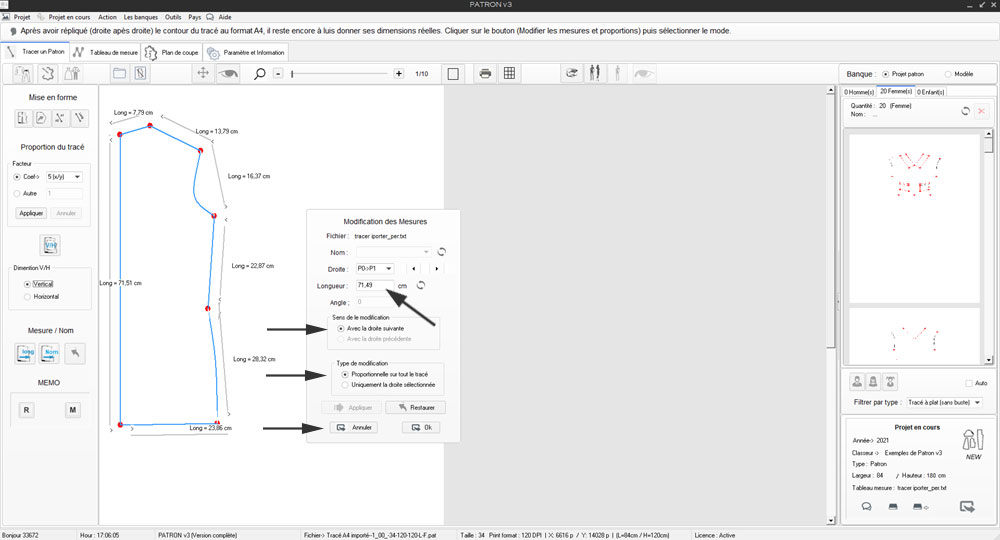Enable the Auto checkbox
The width and height of the screenshot is (1000, 540).
click(968, 383)
